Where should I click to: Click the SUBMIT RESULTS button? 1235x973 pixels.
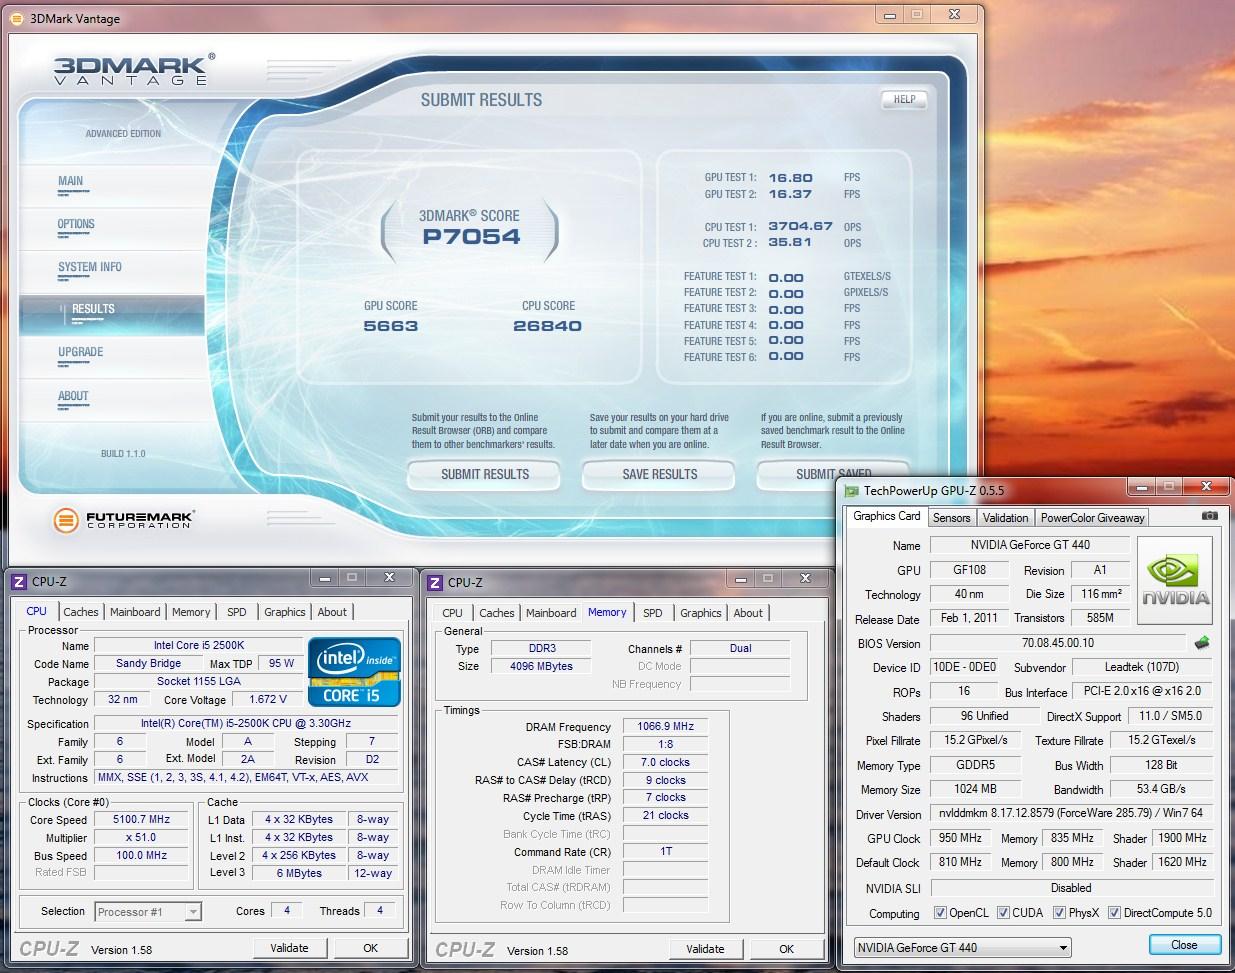tap(485, 474)
